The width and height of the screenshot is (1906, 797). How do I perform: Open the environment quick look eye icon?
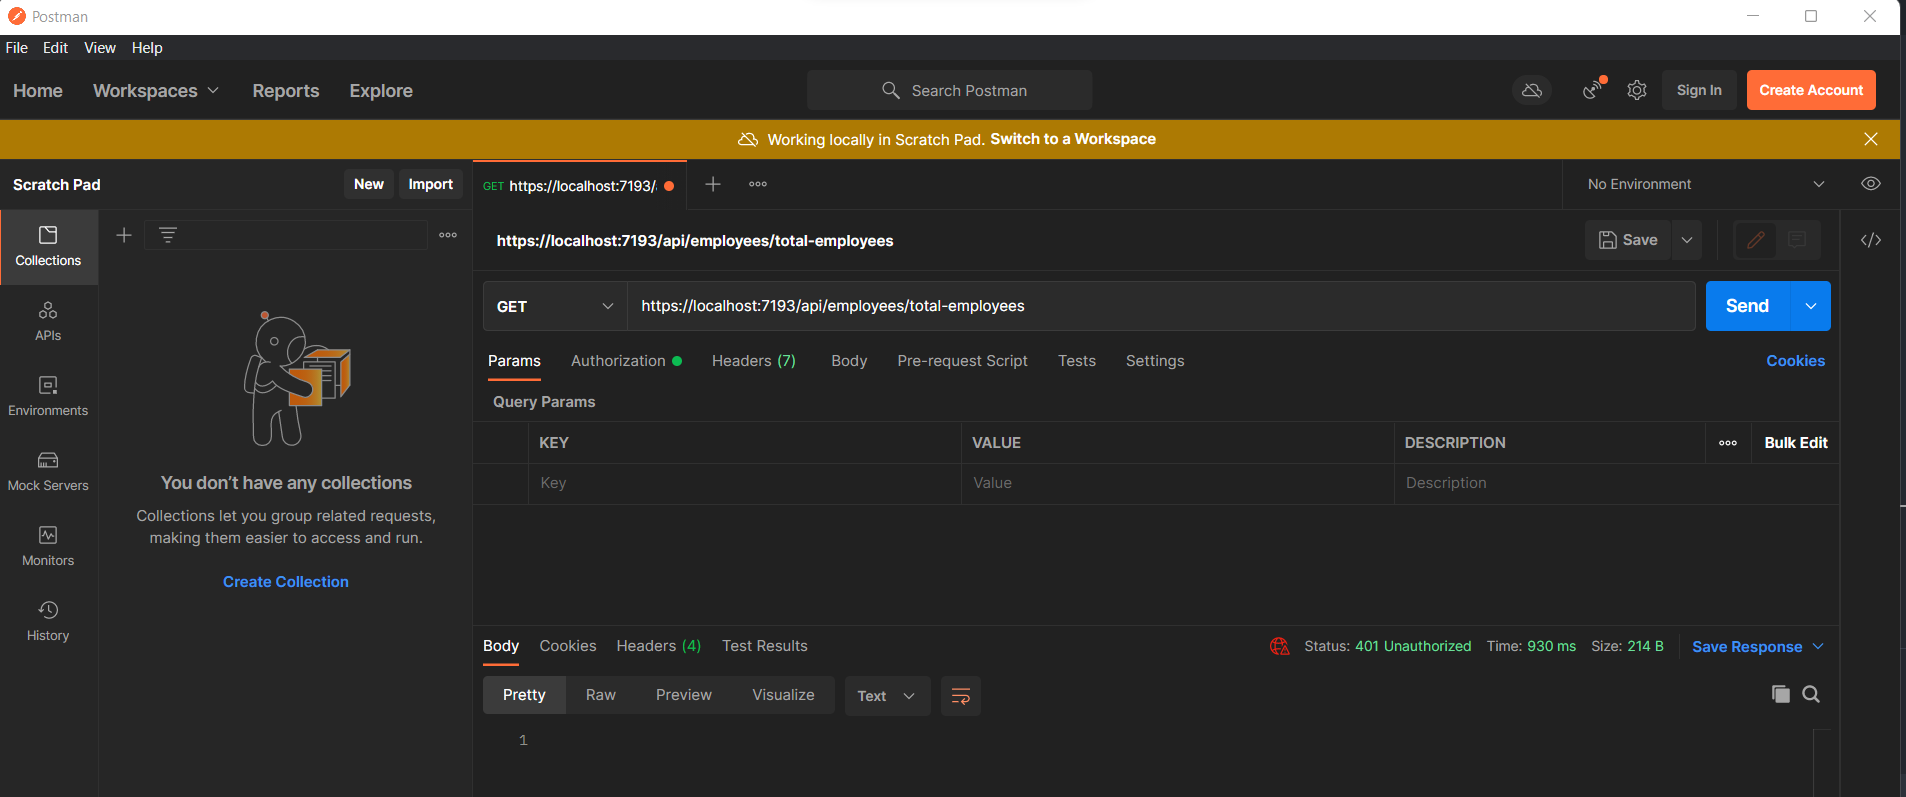[1871, 184]
